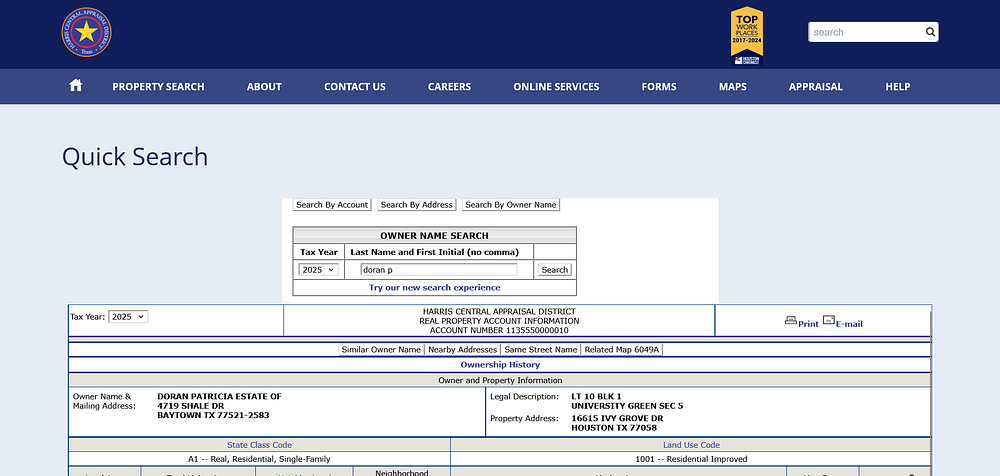Screen dimensions: 1000x476
Task: Open the FORMS menu
Action: 659,87
